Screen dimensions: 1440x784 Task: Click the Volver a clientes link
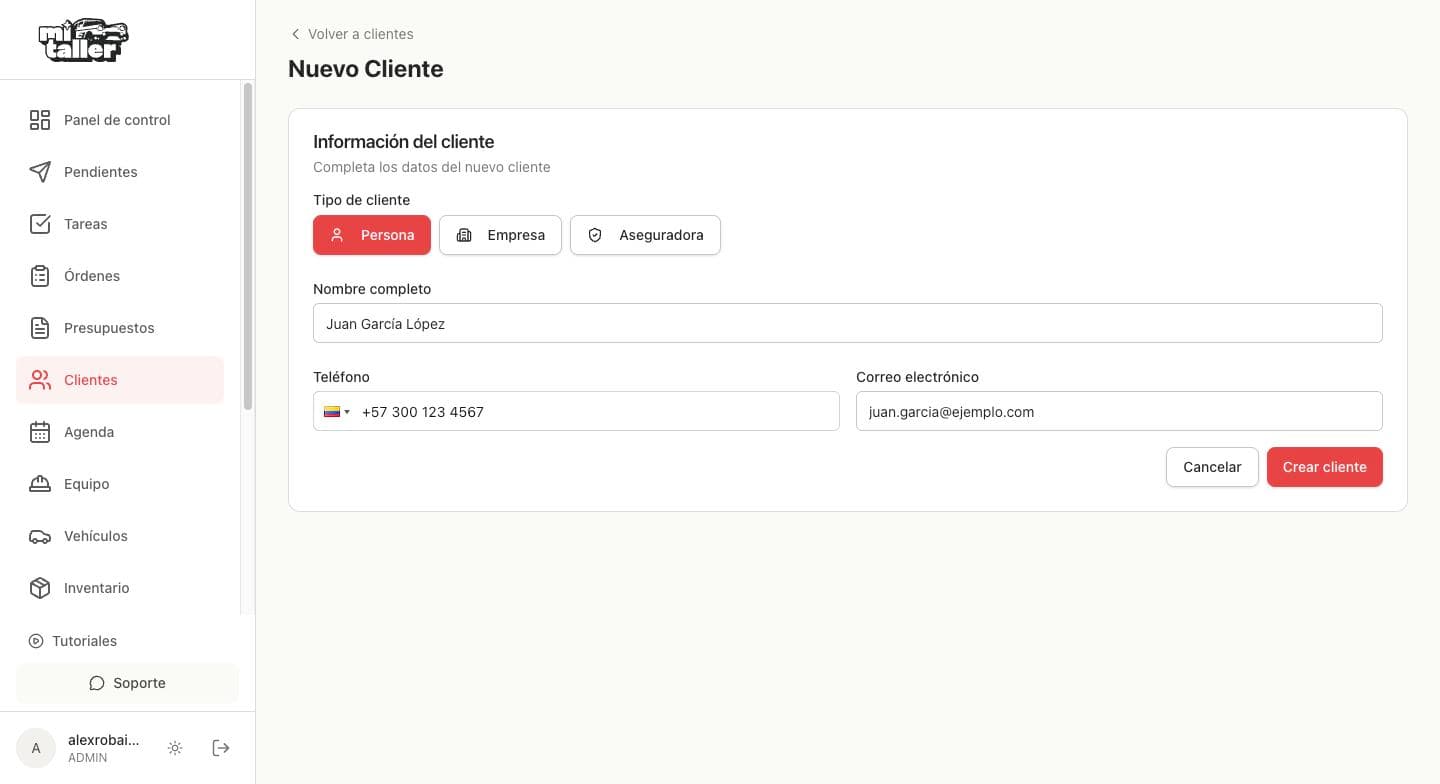[x=351, y=34]
